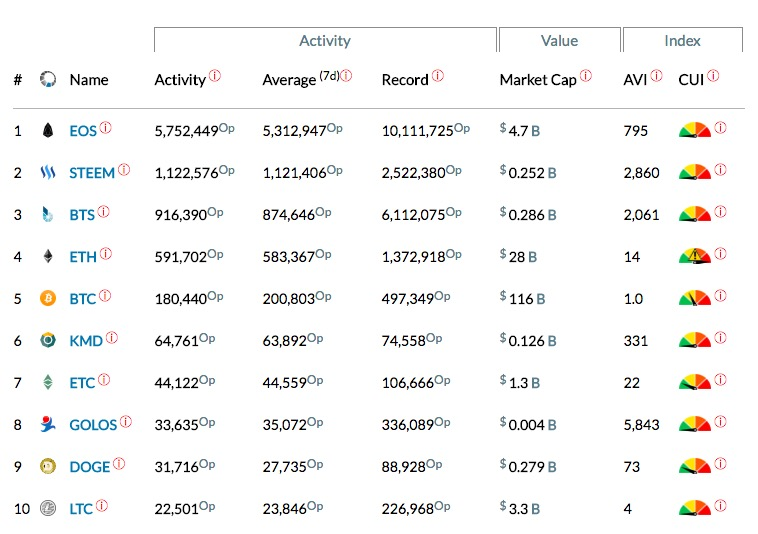This screenshot has height=534, width=758.
Task: Click info icon beside Market Cap header
Action: 585,76
